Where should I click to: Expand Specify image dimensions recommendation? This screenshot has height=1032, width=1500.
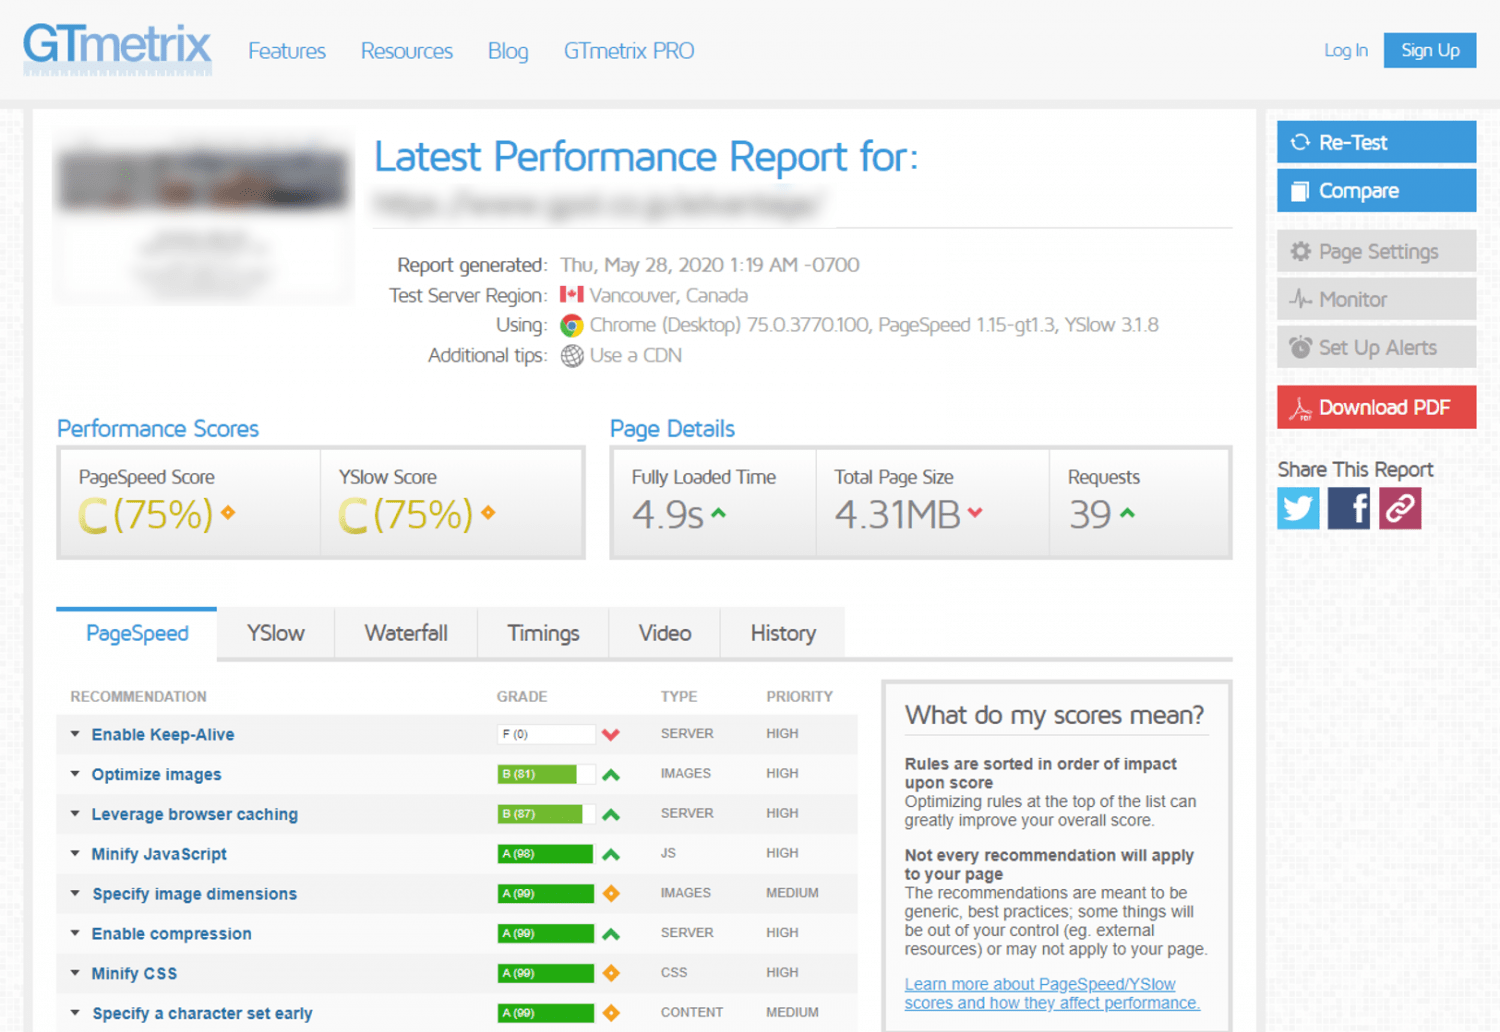(x=75, y=893)
